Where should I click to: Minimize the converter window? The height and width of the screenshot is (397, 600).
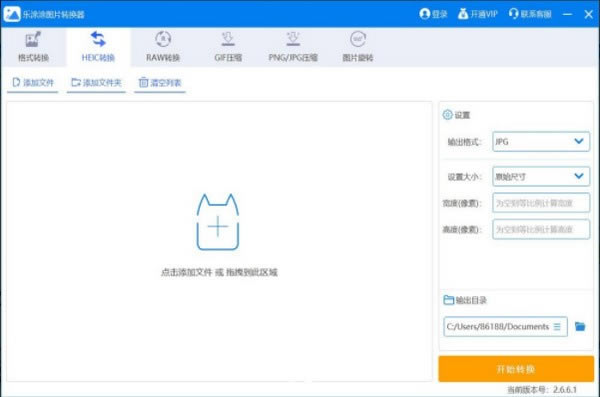tap(567, 14)
